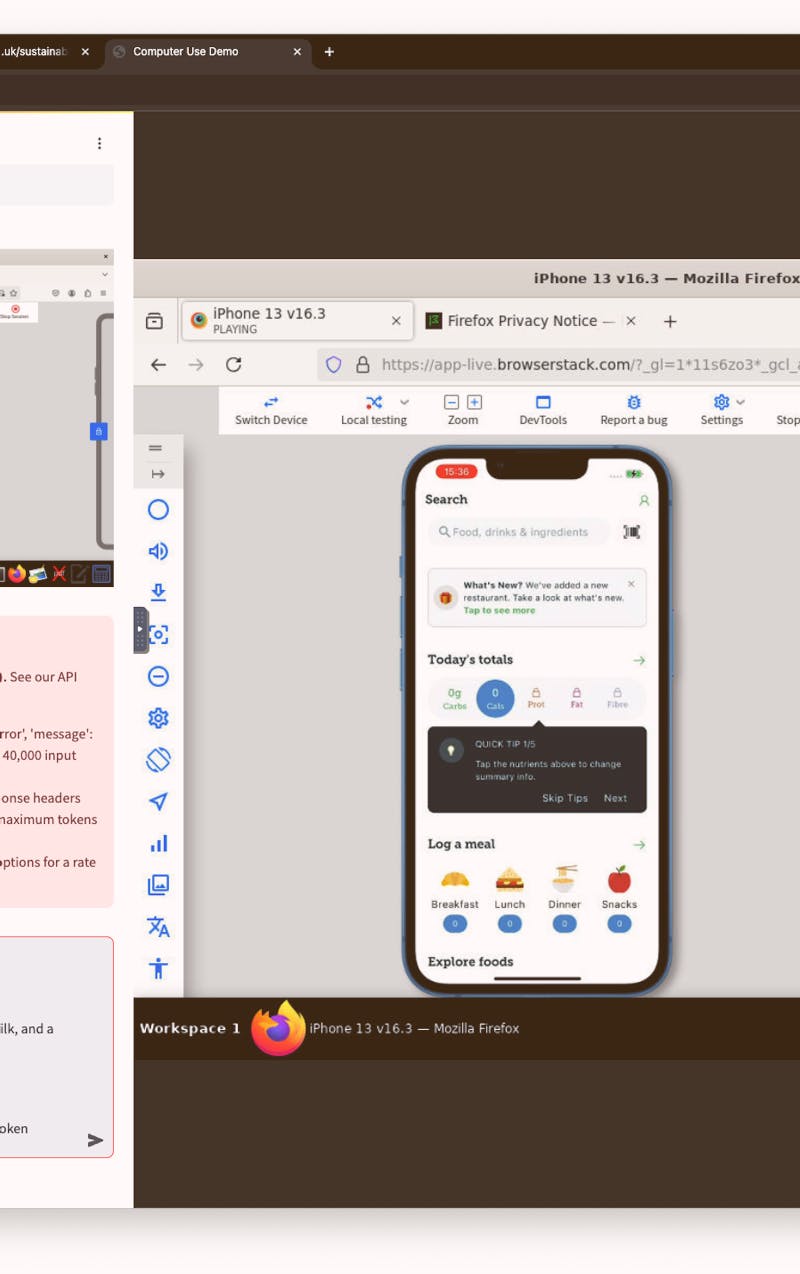Select the network throttling bar-chart icon
This screenshot has width=800, height=1274.
tap(158, 843)
